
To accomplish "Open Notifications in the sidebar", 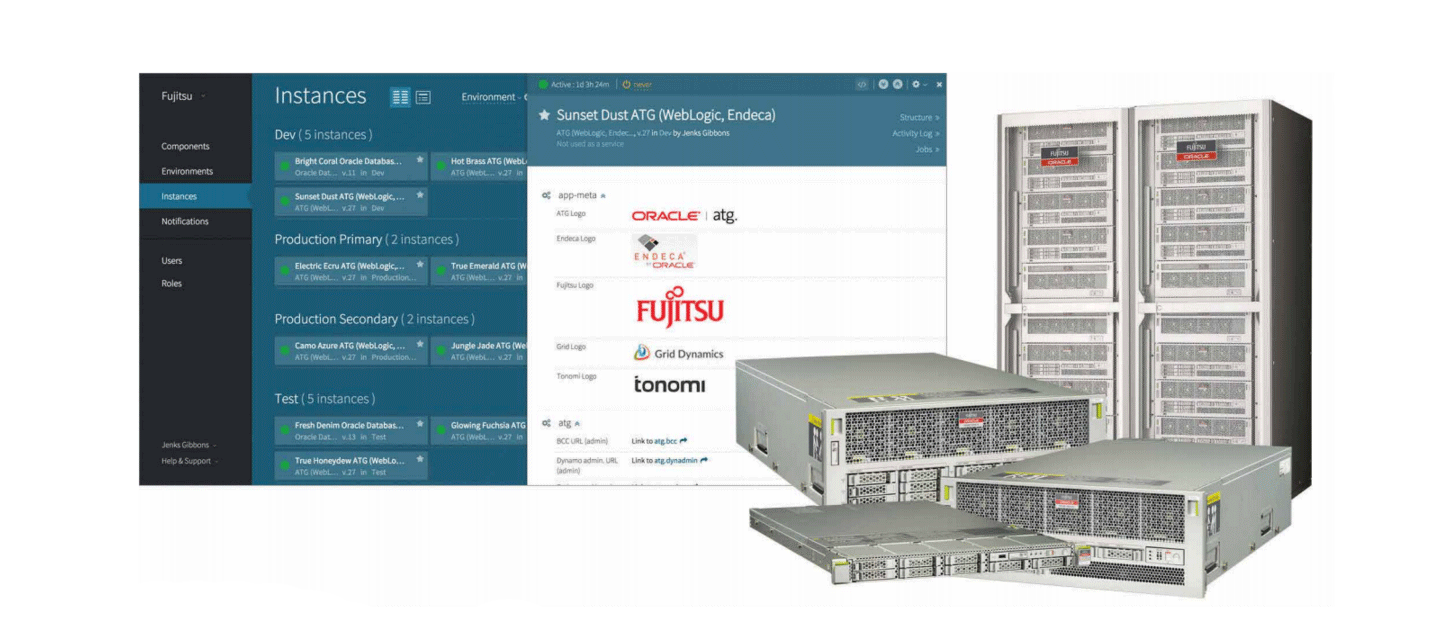I will click(185, 221).
